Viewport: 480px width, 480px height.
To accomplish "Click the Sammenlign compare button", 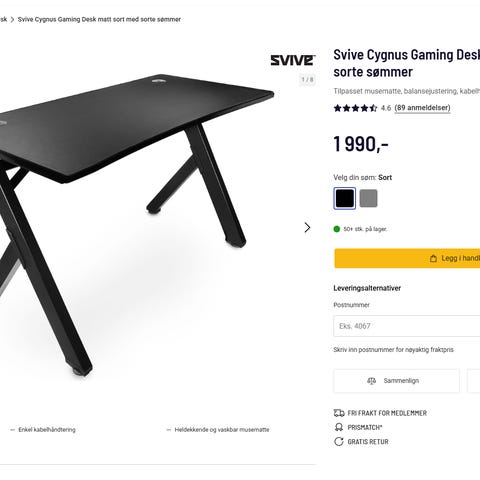I will 396,381.
